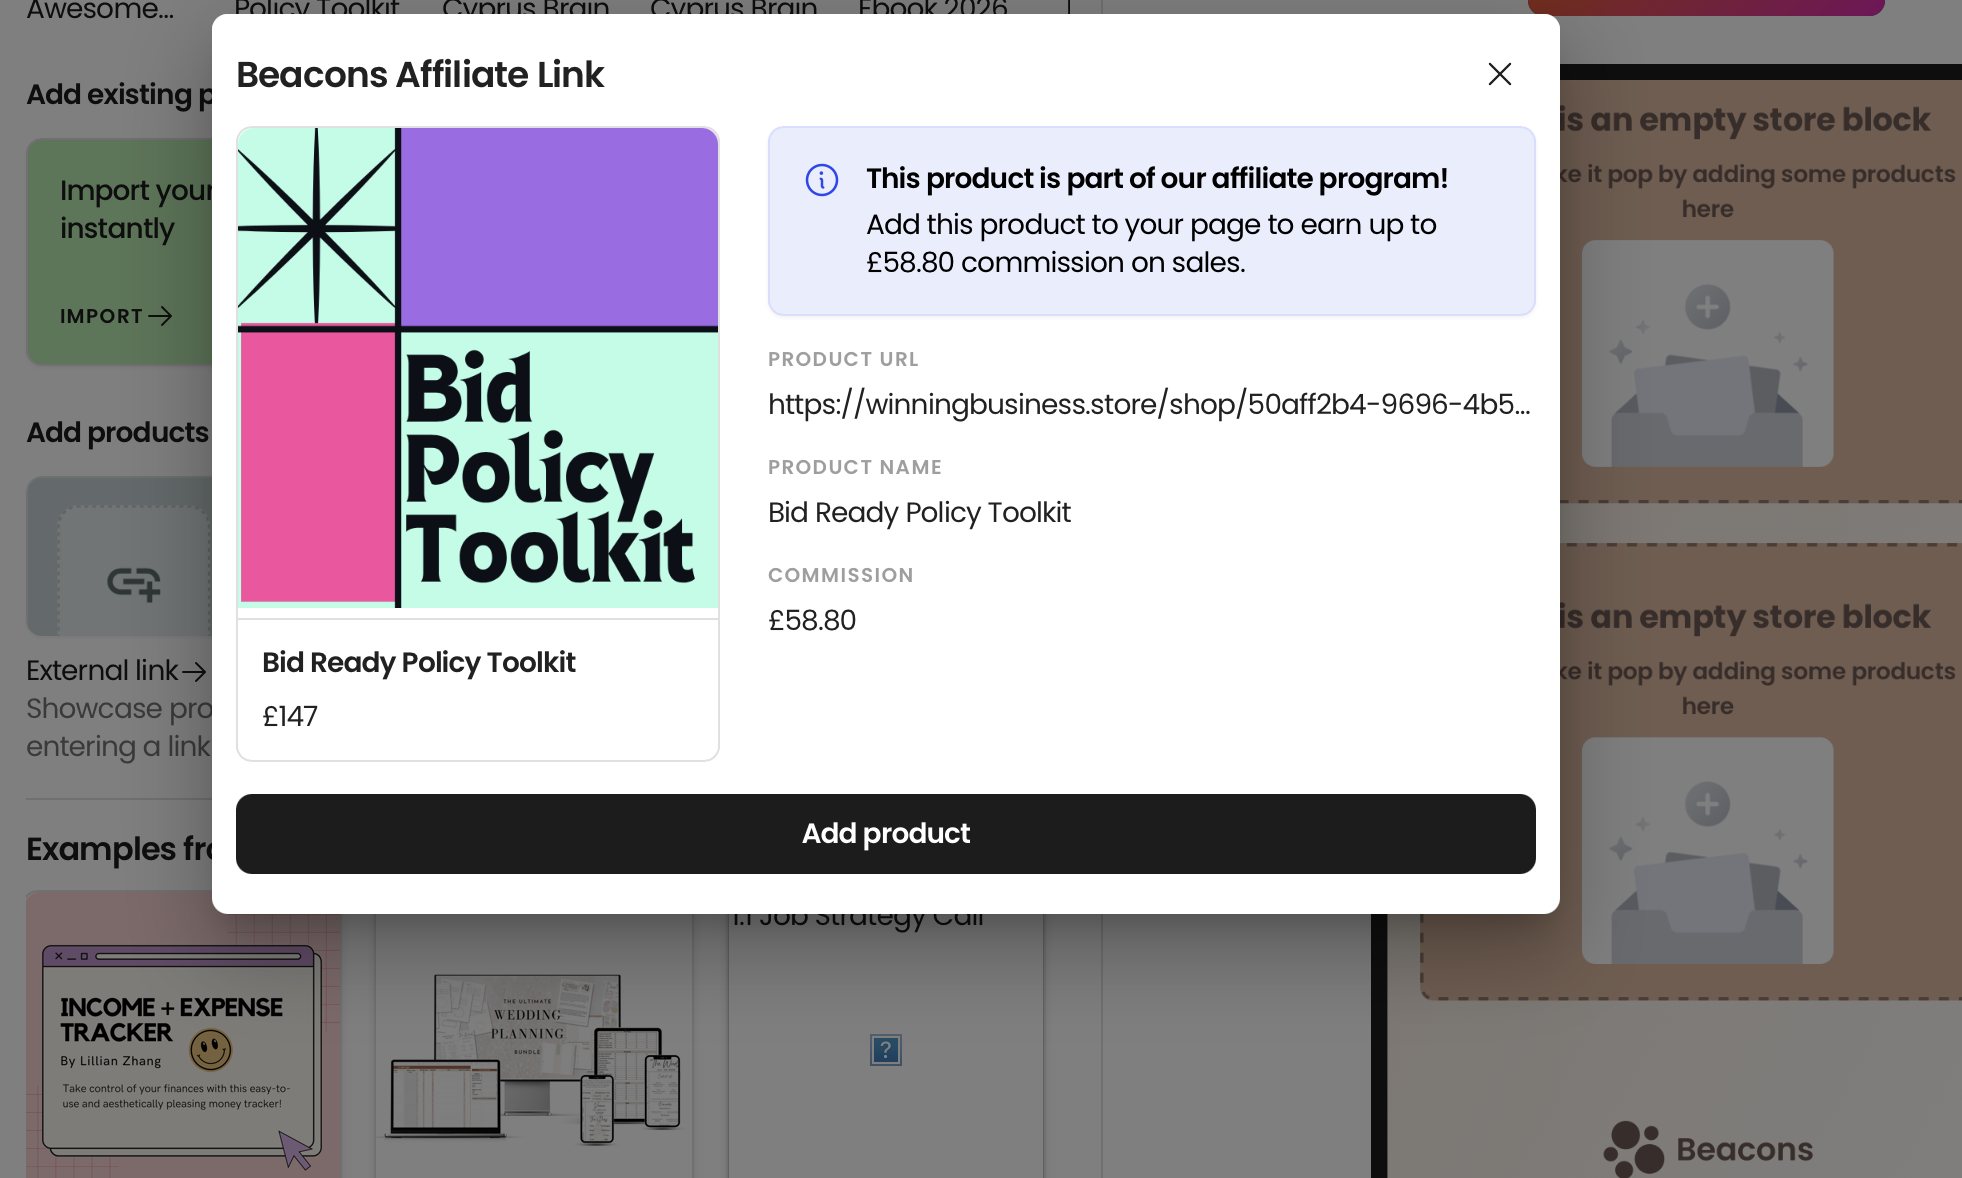Click the 'Beacons Affiliate Link' dialog title

[x=420, y=75]
